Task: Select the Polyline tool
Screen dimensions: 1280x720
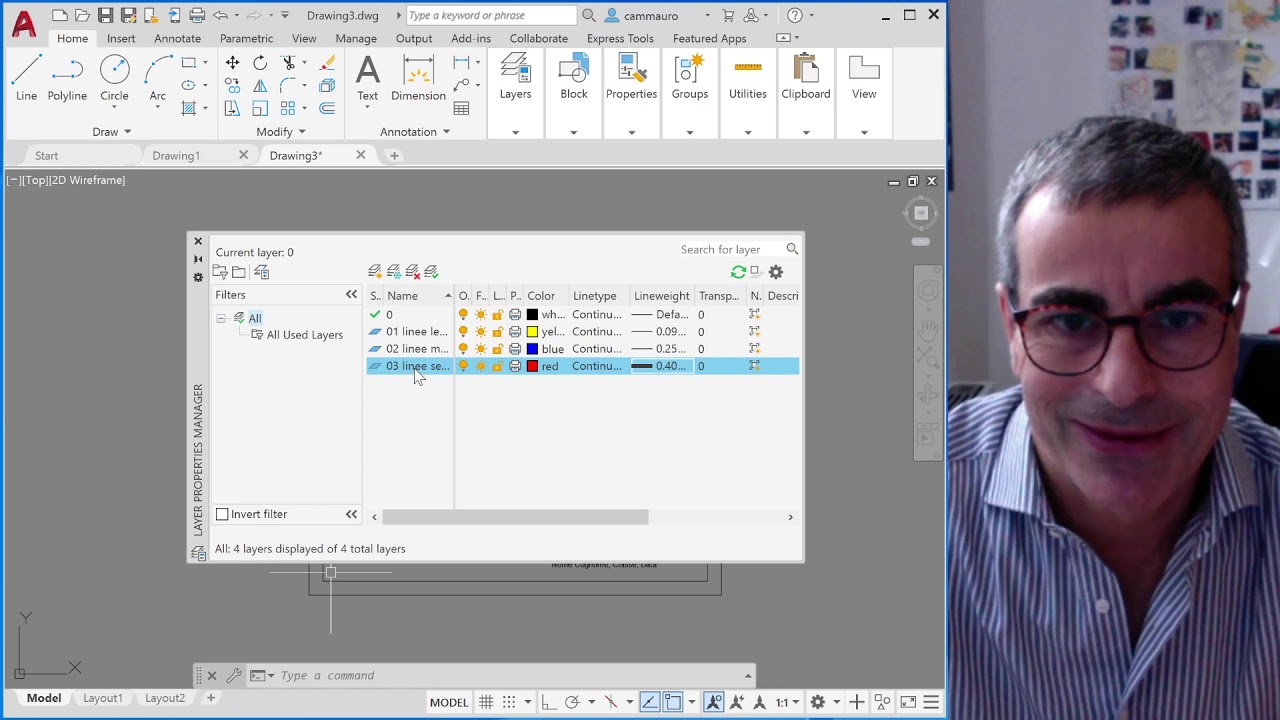Action: click(67, 78)
